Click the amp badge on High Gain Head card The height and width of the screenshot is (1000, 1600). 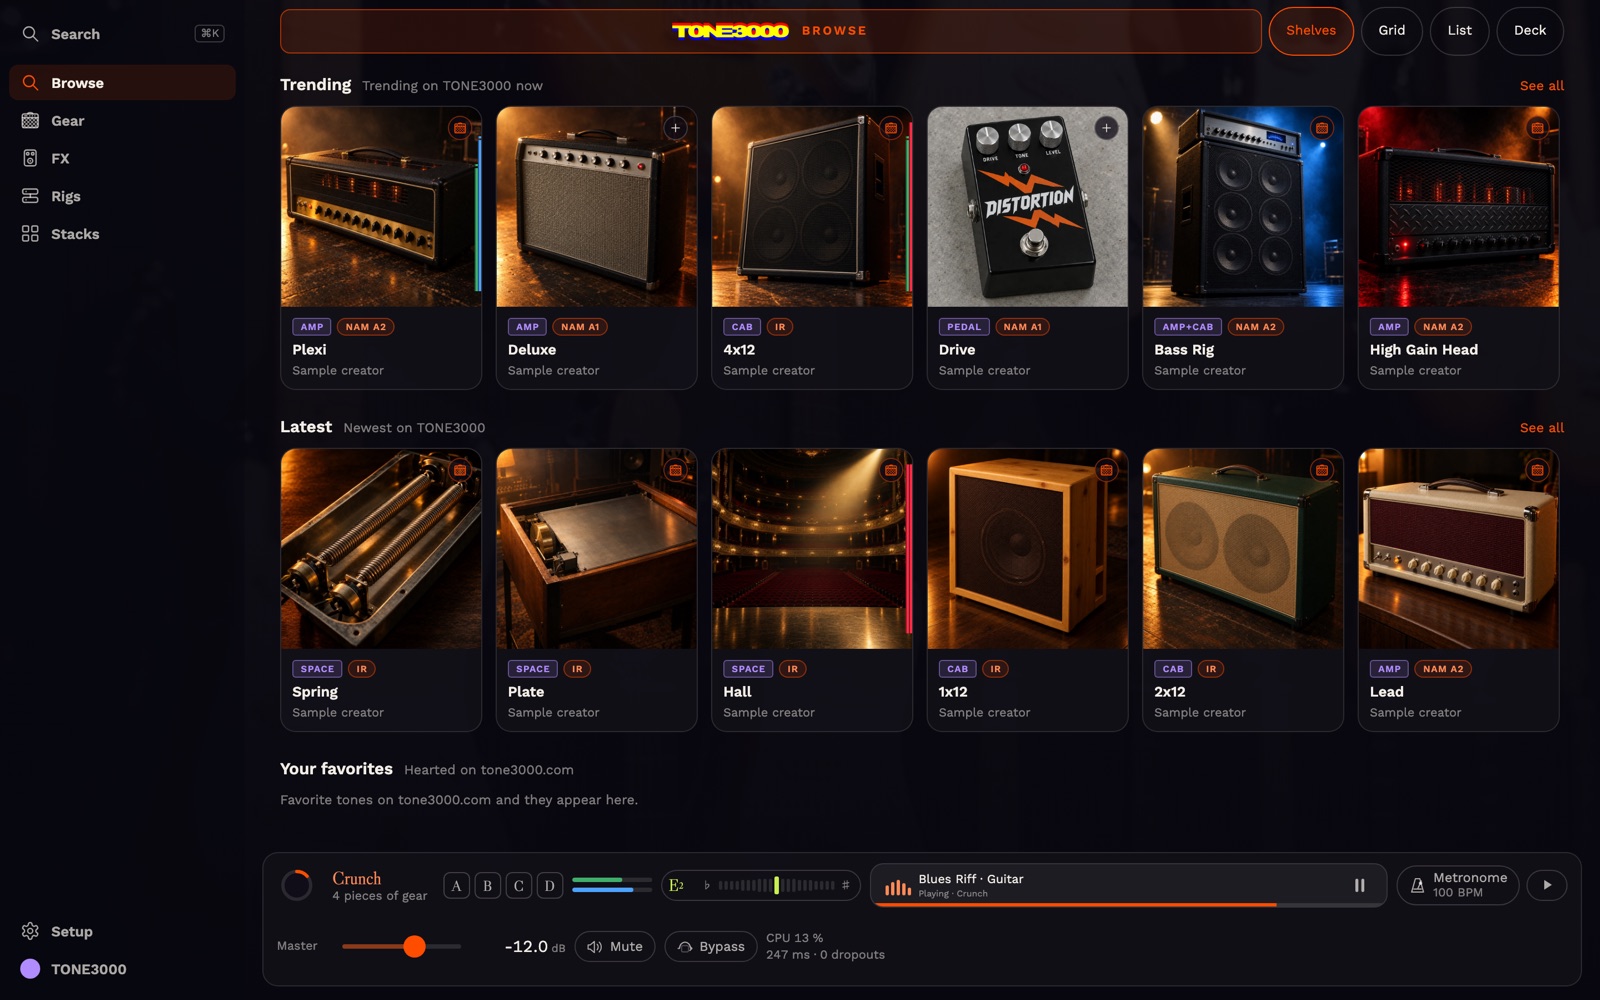(x=1538, y=128)
